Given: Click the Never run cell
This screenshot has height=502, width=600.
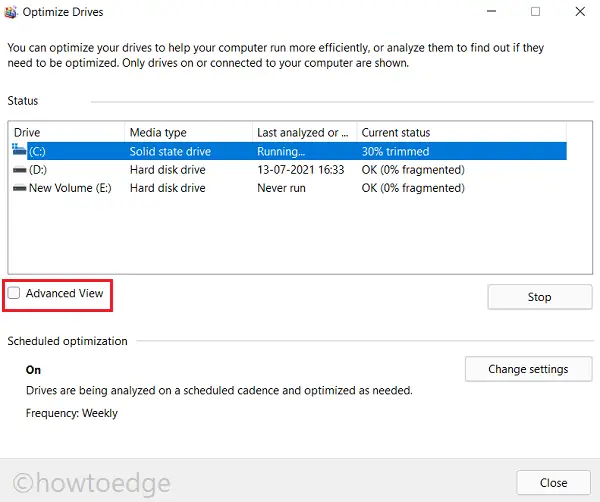Looking at the screenshot, I should click(x=281, y=188).
